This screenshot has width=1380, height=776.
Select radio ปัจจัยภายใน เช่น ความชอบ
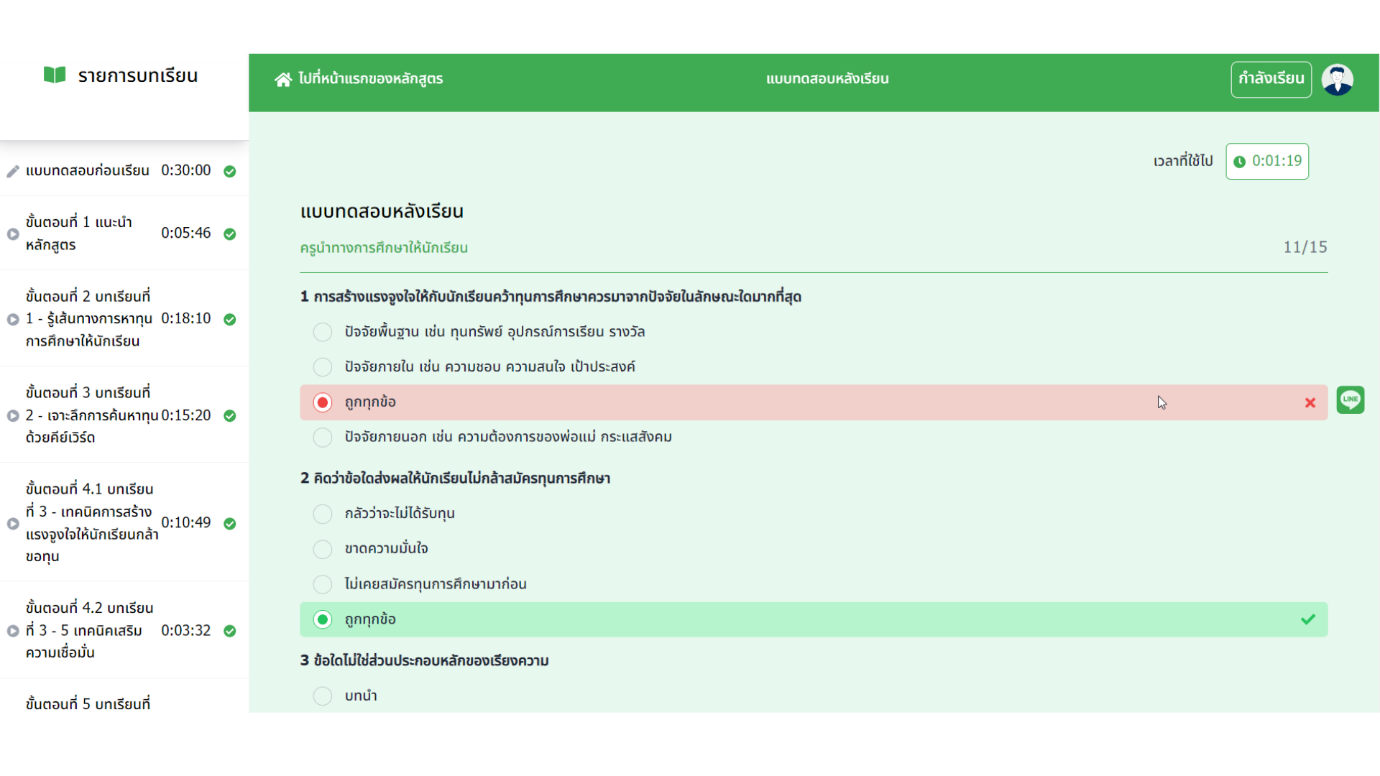coord(322,367)
